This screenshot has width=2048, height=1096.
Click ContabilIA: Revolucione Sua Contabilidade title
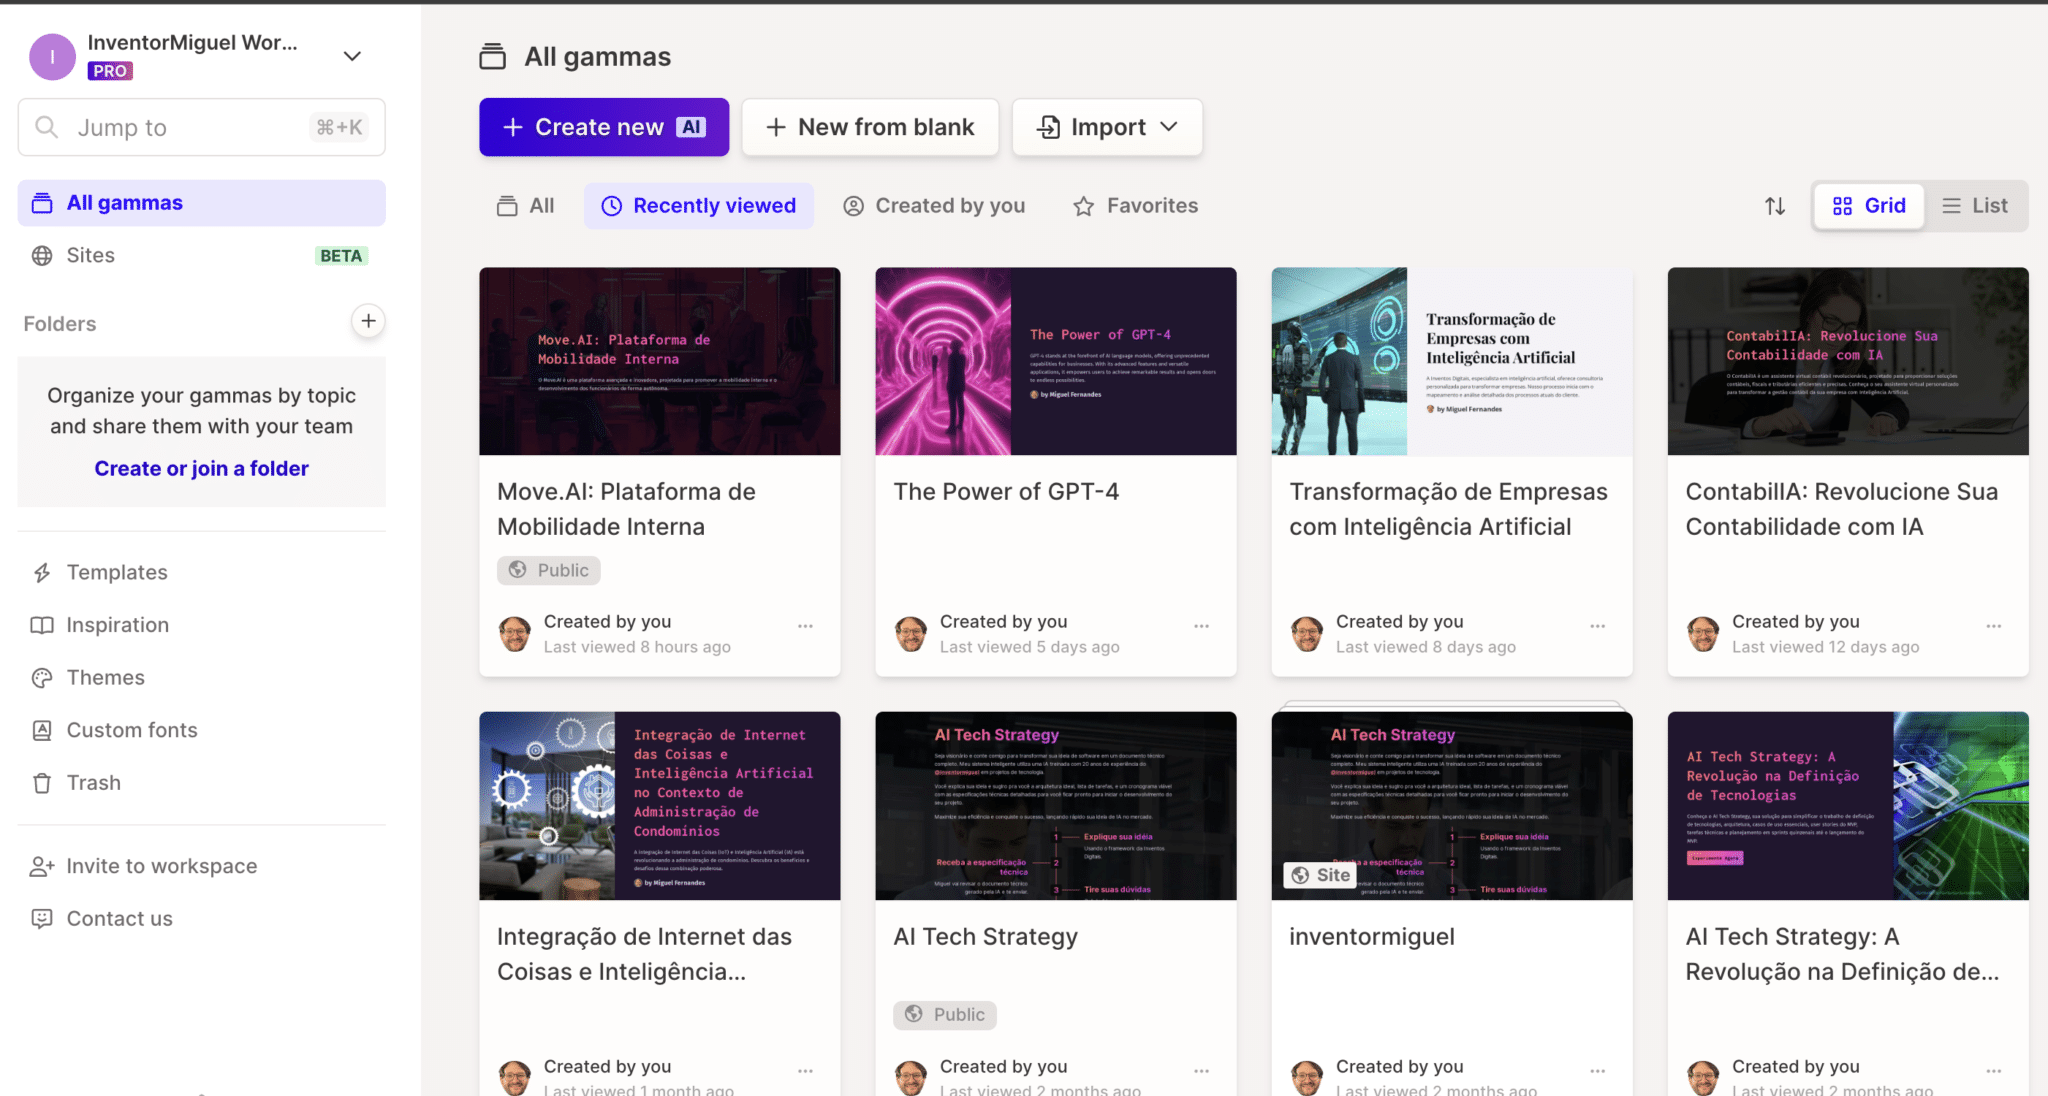[1842, 509]
